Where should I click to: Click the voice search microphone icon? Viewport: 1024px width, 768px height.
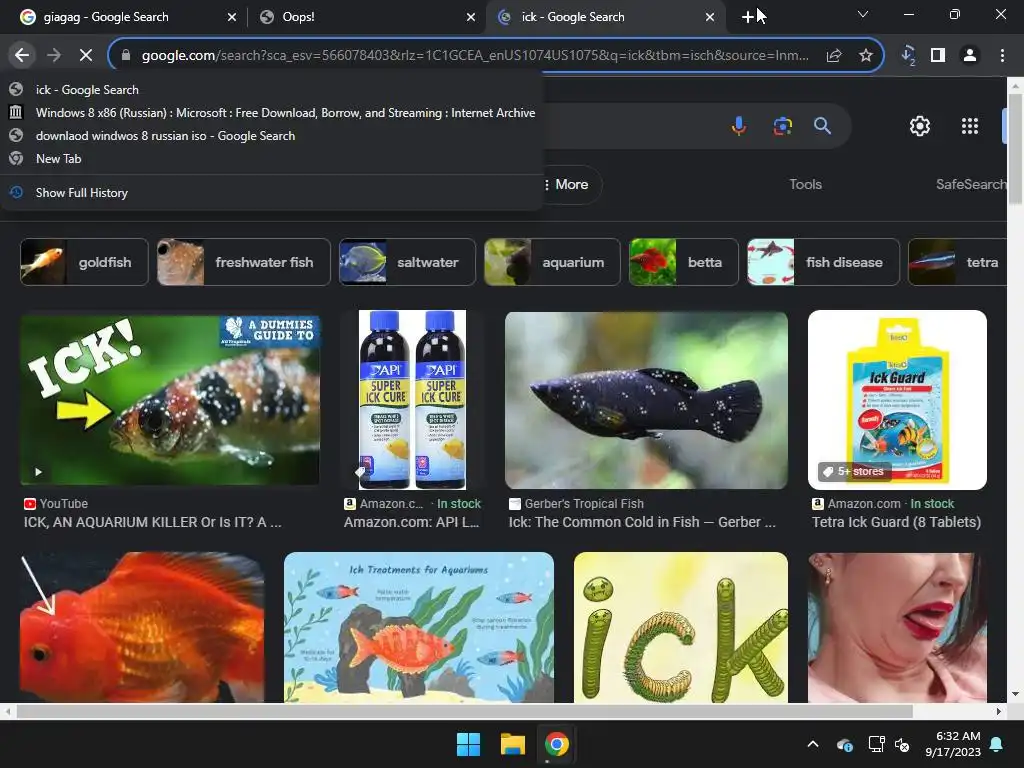[739, 125]
